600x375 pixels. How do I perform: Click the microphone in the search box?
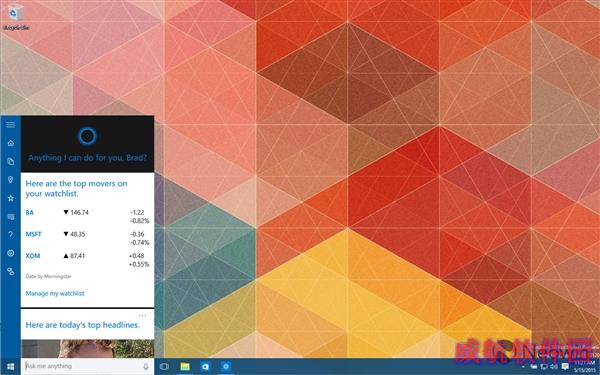(x=146, y=367)
